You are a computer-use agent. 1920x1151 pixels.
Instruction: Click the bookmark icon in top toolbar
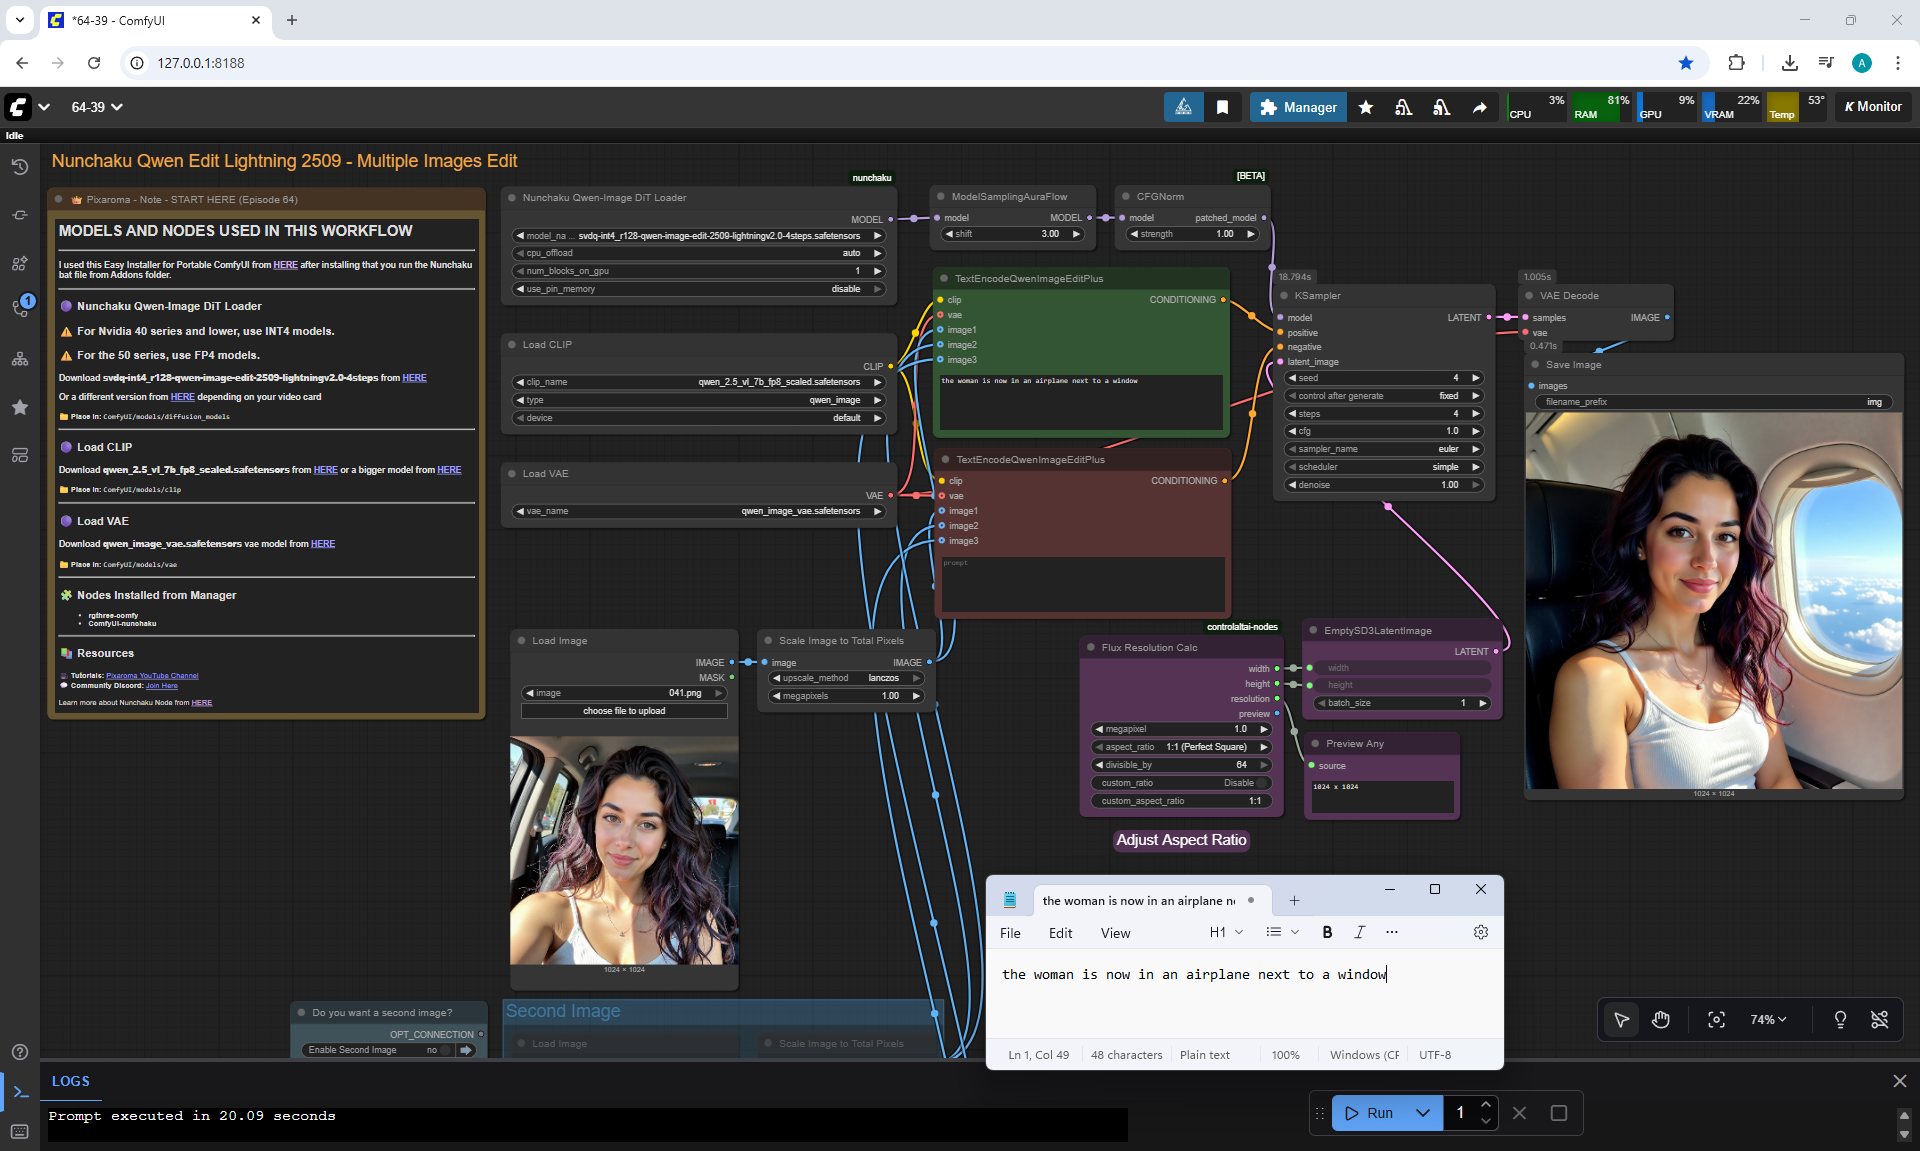pyautogui.click(x=1222, y=107)
